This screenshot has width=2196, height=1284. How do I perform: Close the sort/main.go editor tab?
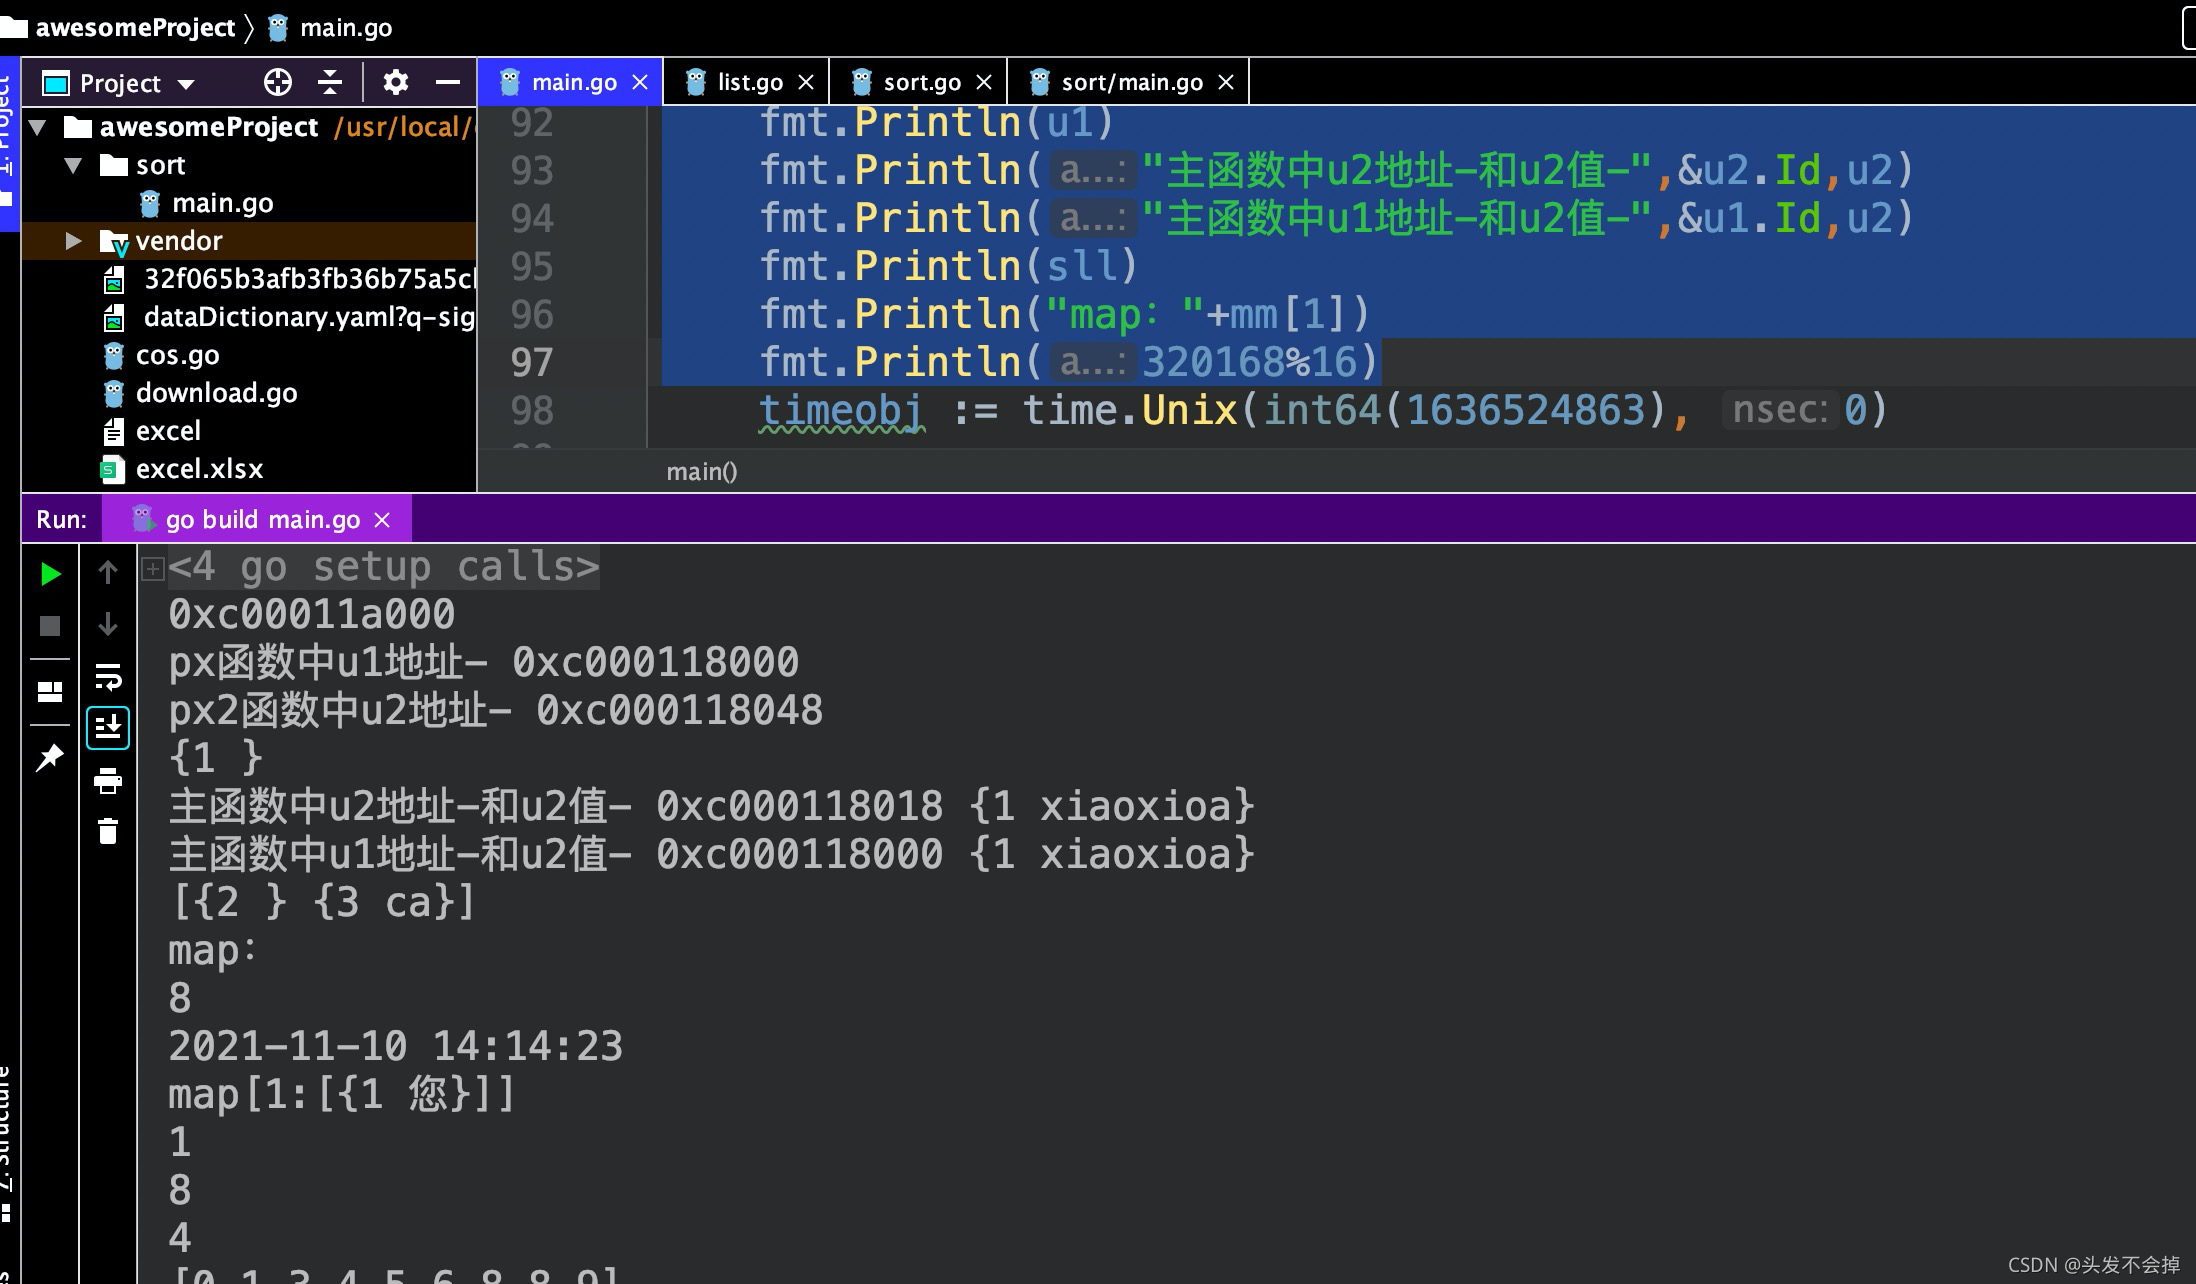pyautogui.click(x=1226, y=82)
